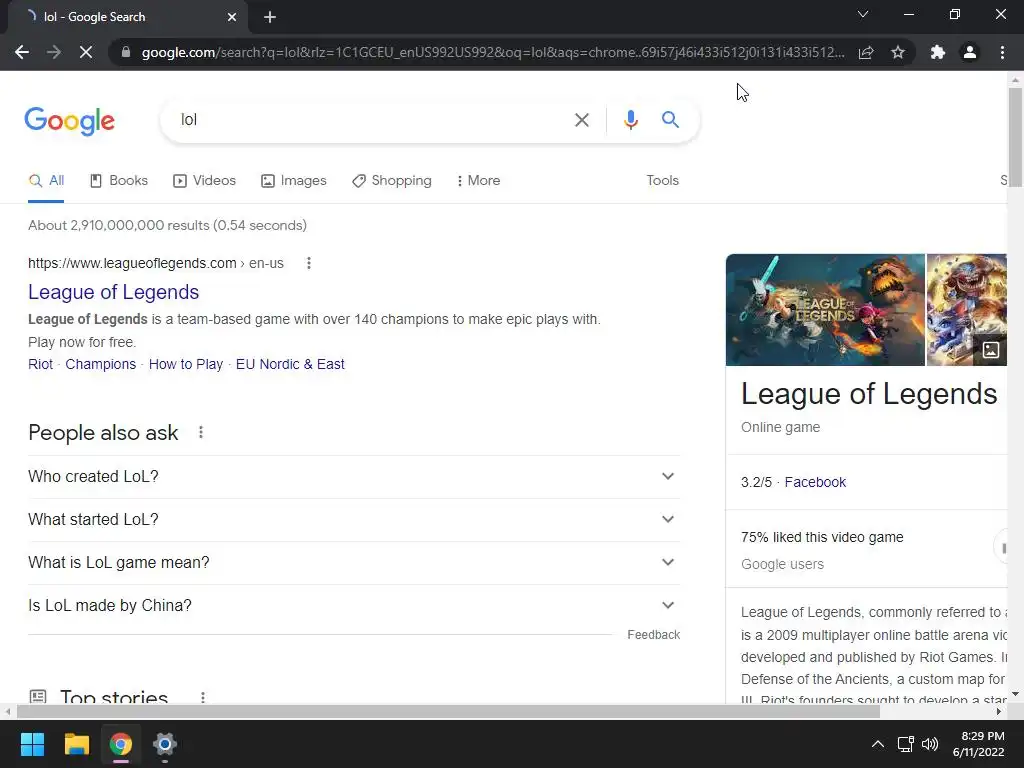This screenshot has height=768, width=1024.
Task: Open the search Tools button
Action: tap(662, 180)
